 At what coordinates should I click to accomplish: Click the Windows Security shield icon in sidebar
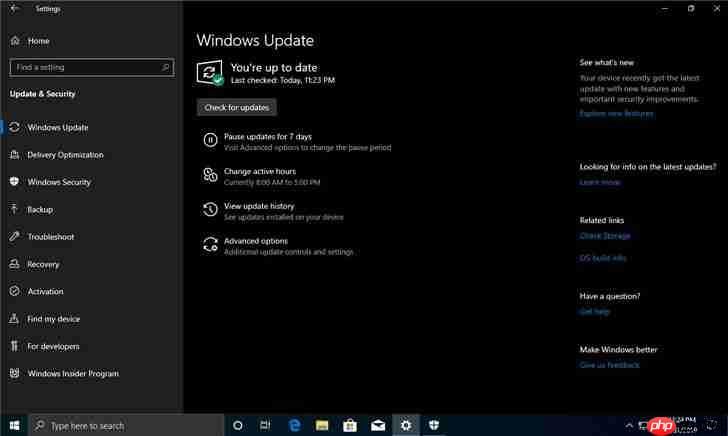14,182
